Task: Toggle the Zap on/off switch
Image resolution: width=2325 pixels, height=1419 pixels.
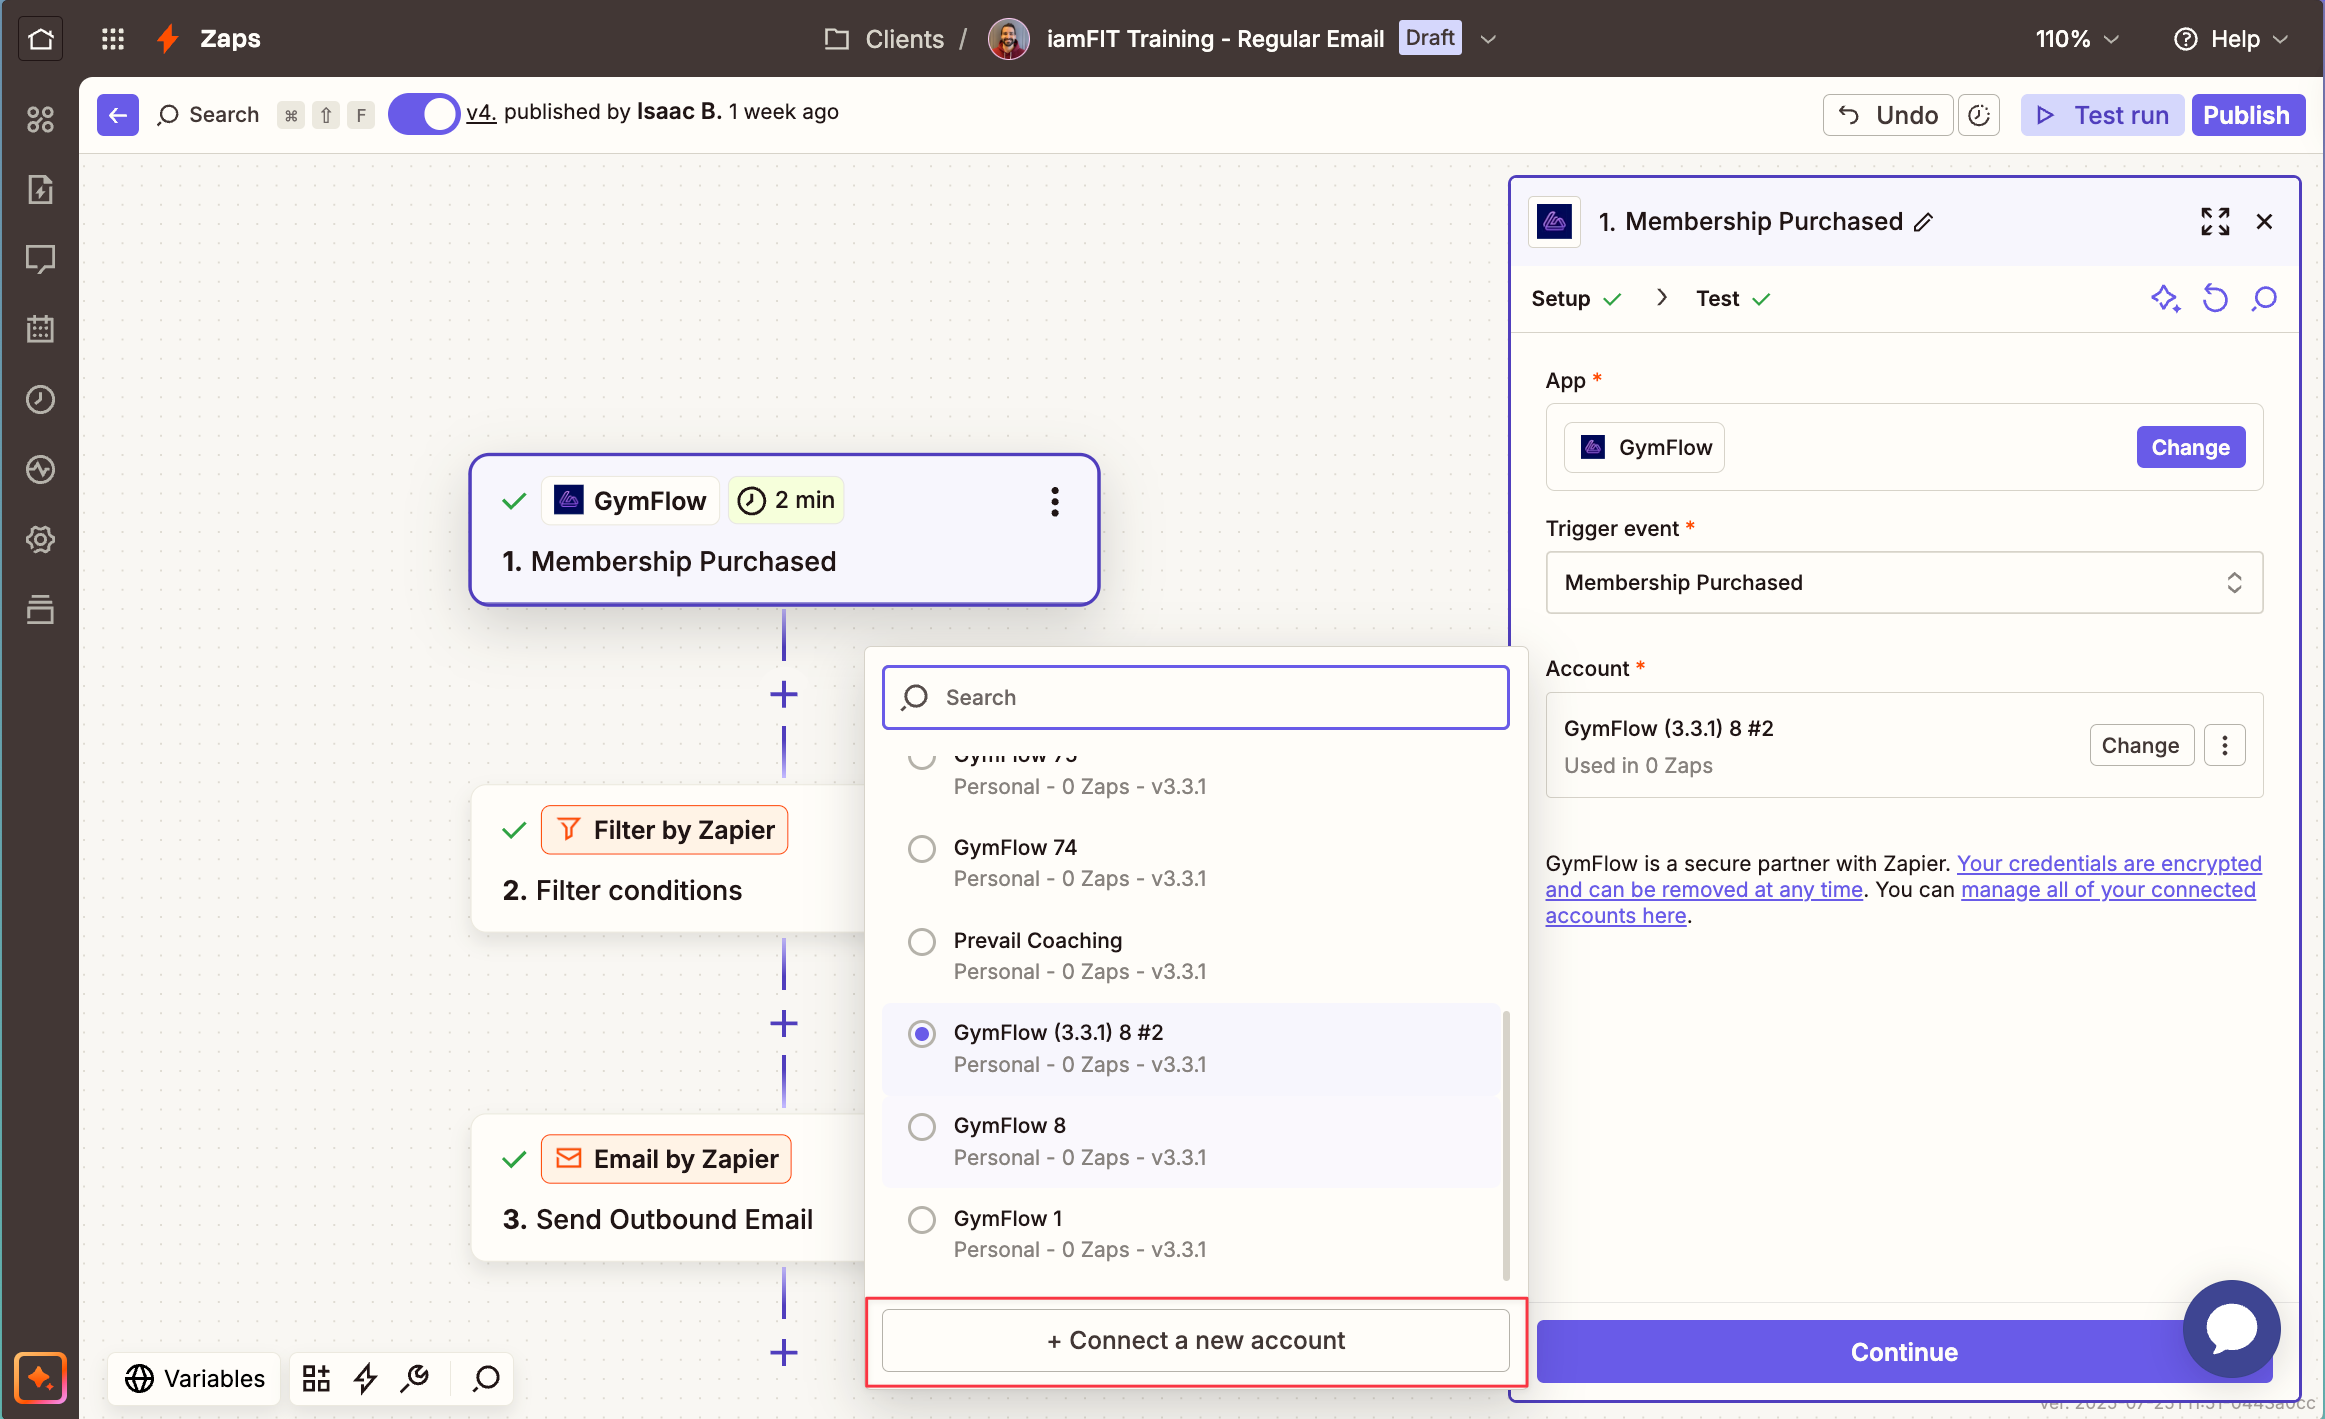Action: pyautogui.click(x=423, y=114)
